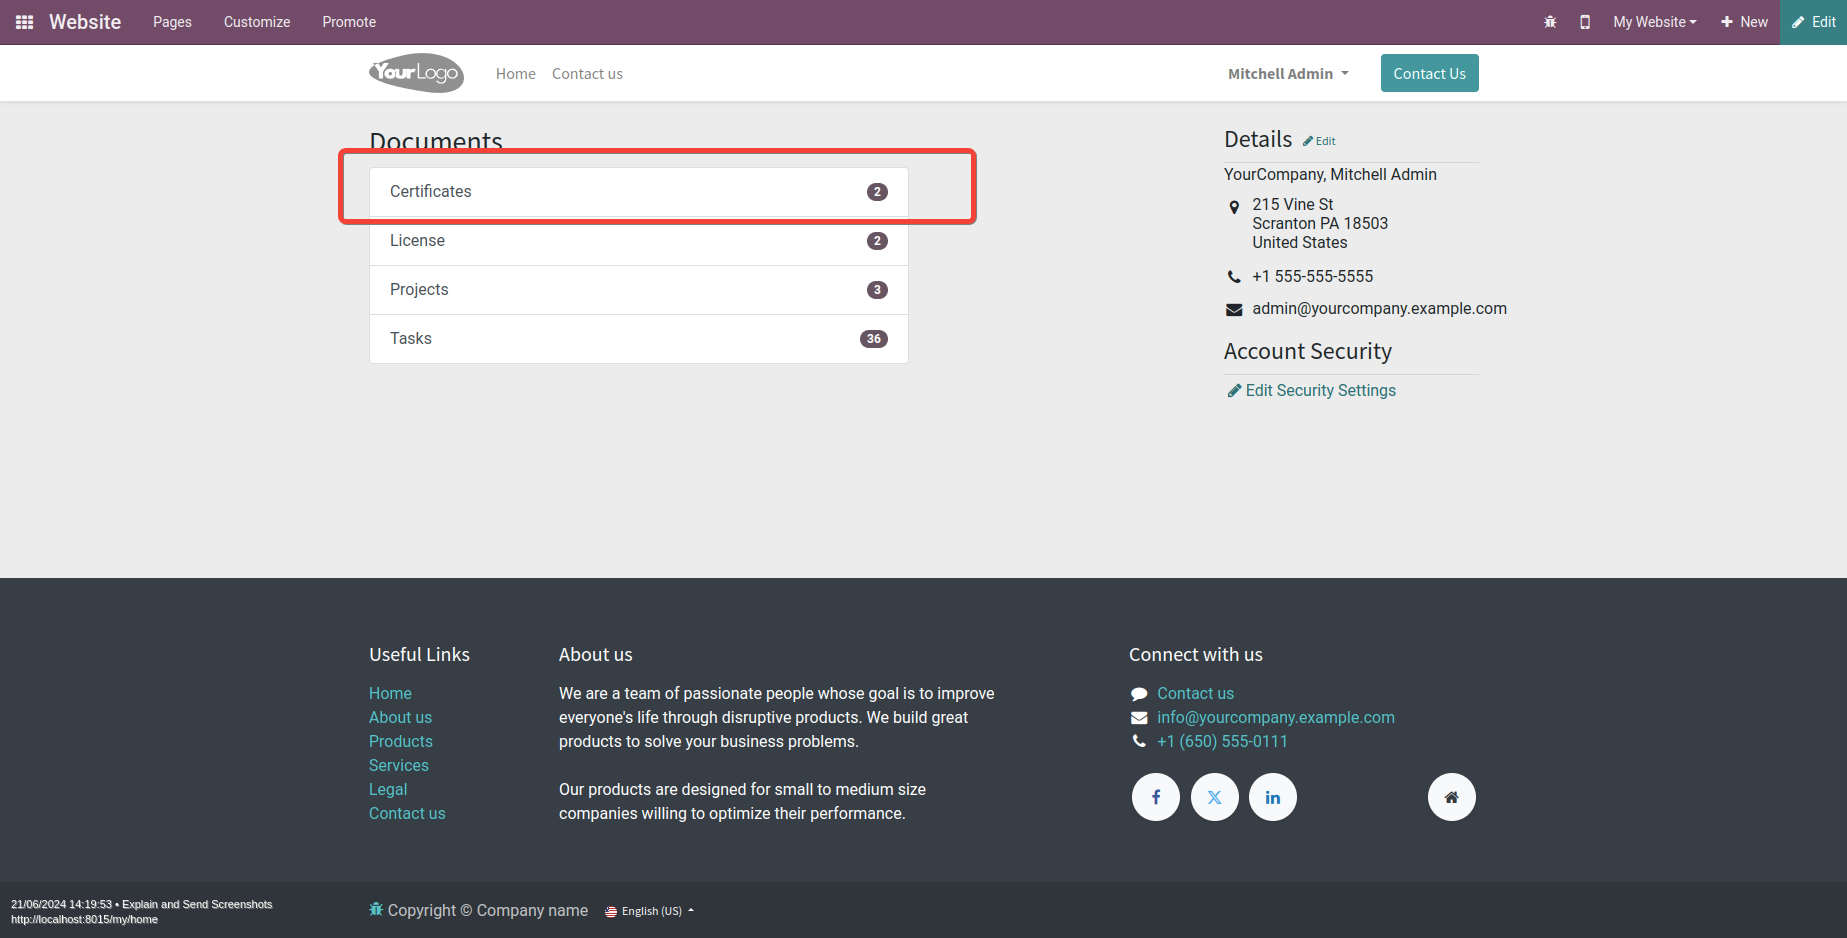Open the Promote menu
This screenshot has height=938, width=1847.
click(x=349, y=22)
